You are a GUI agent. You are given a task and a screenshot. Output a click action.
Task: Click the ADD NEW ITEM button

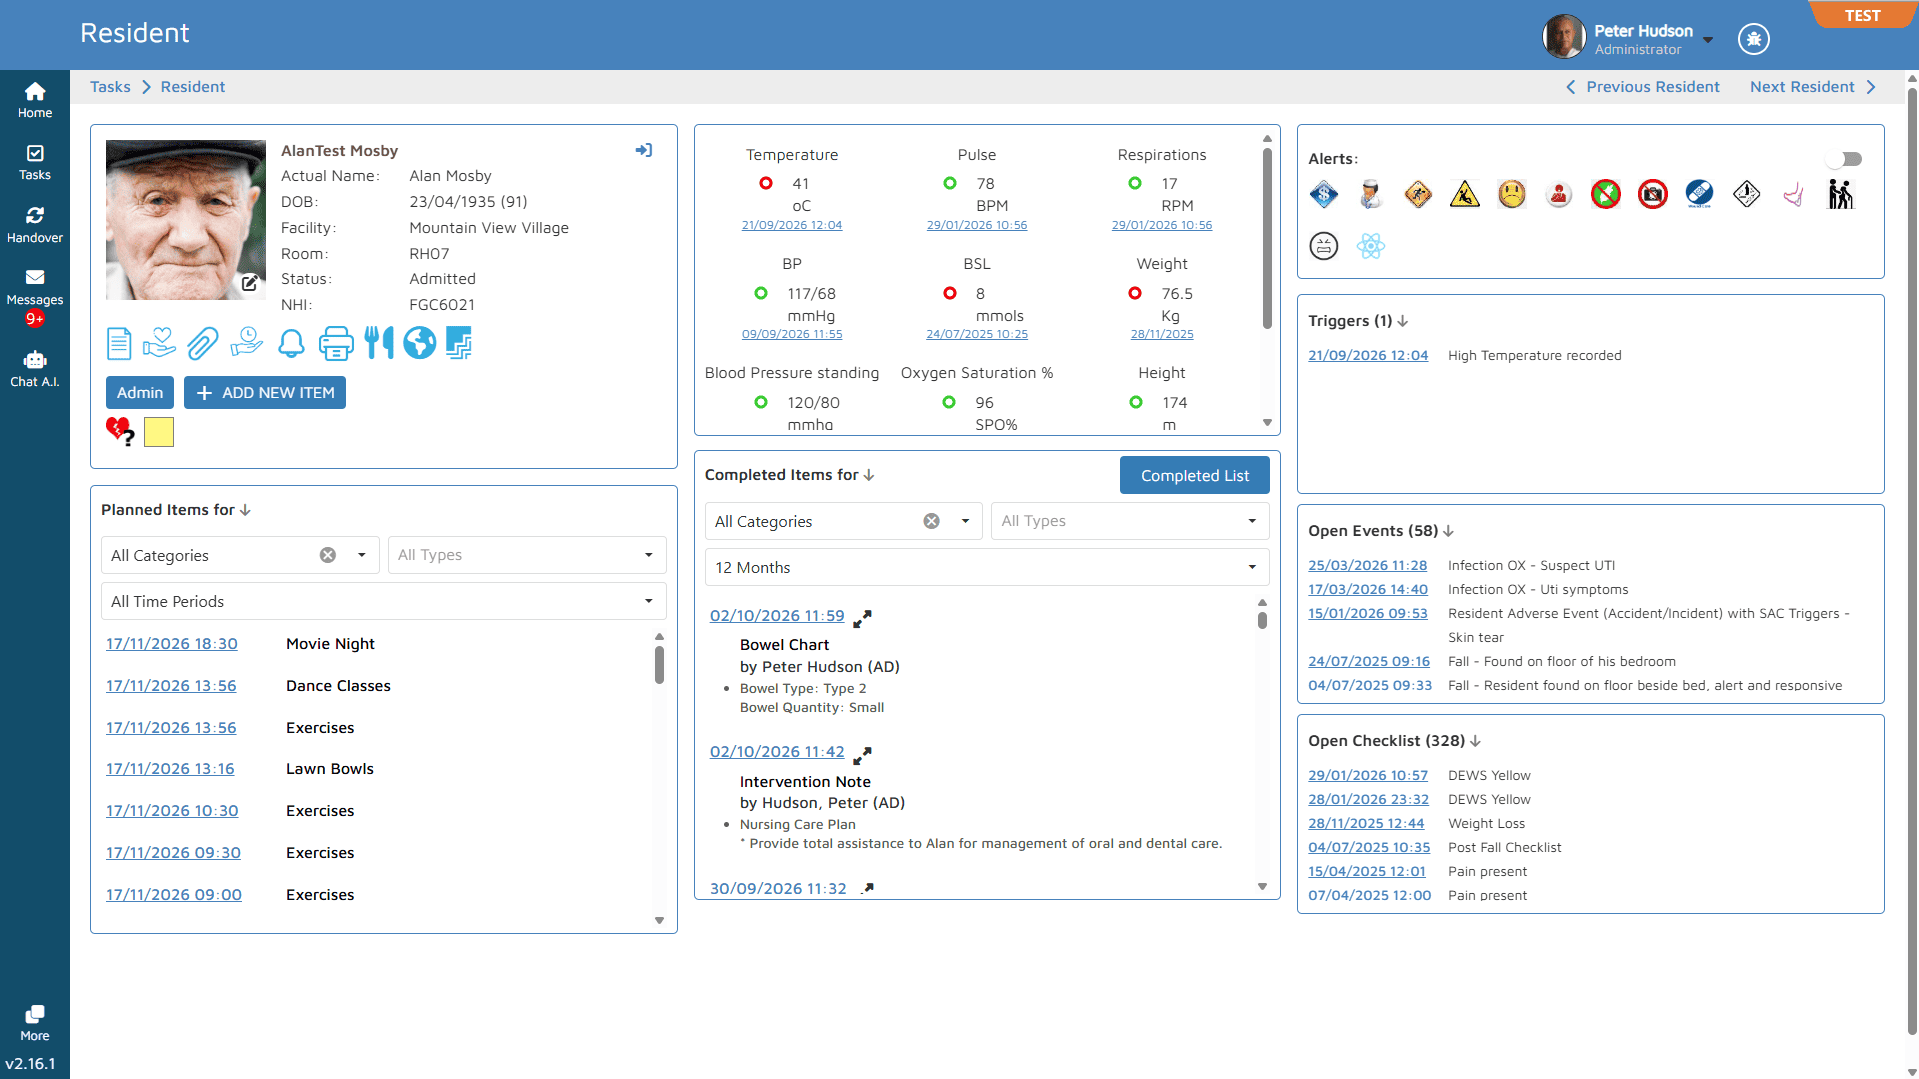coord(265,392)
